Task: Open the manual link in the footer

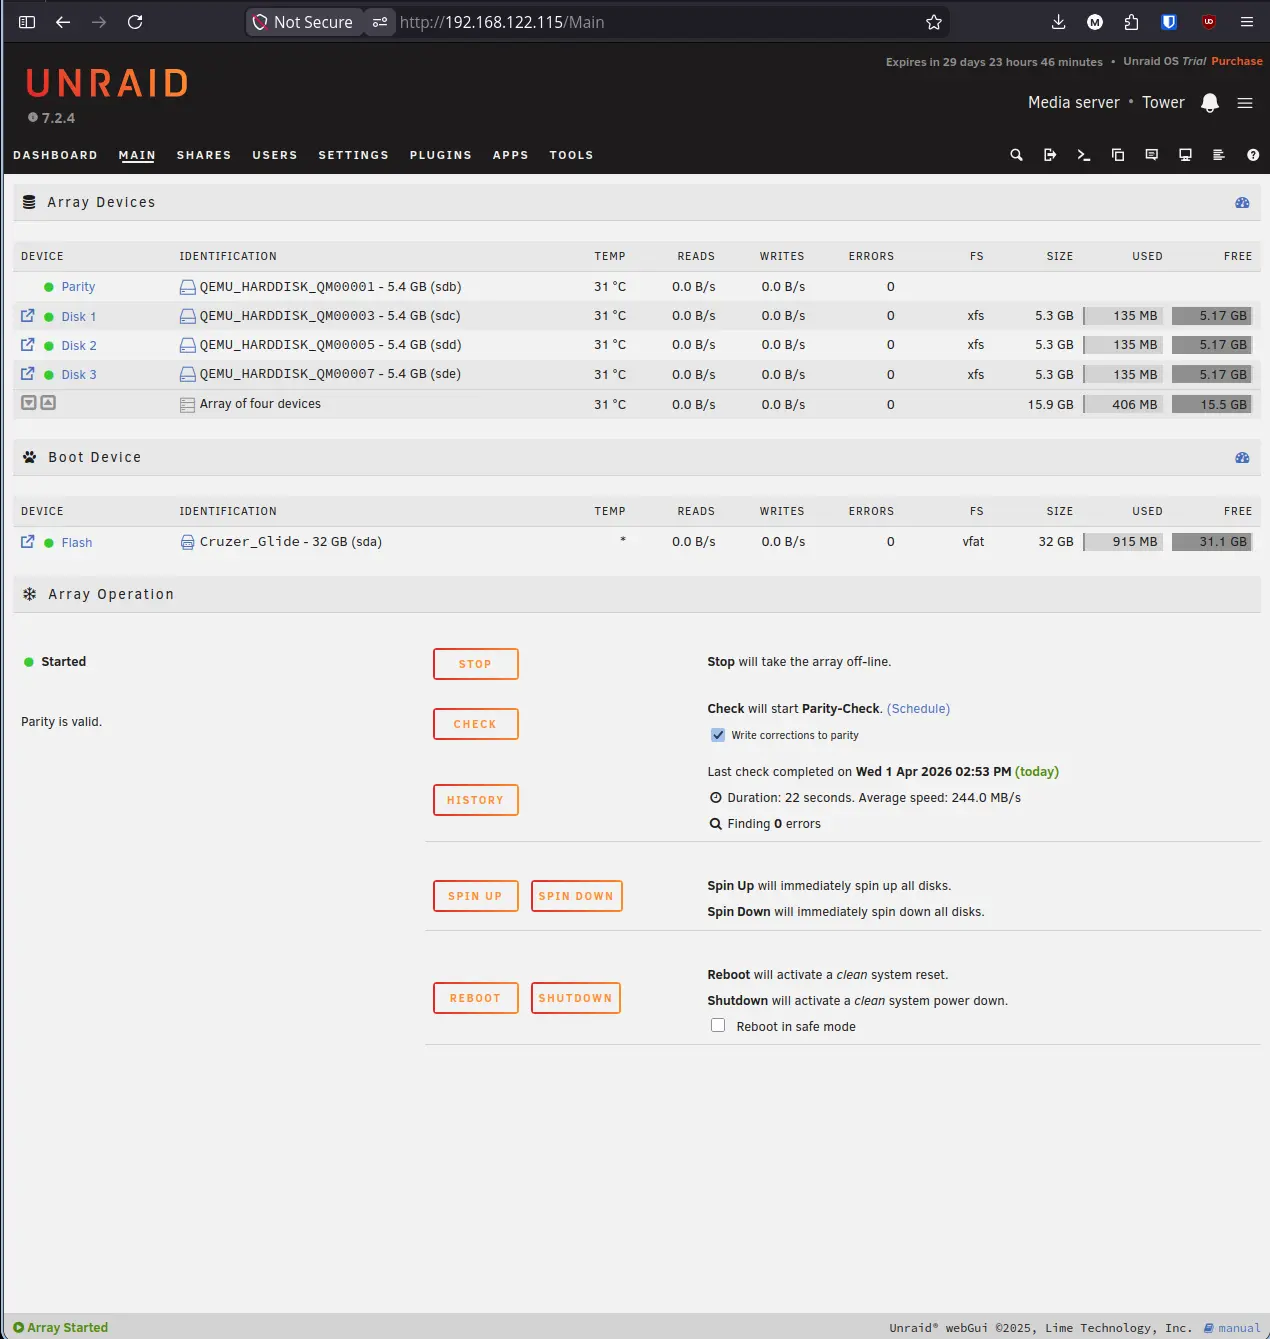Action: click(x=1232, y=1328)
